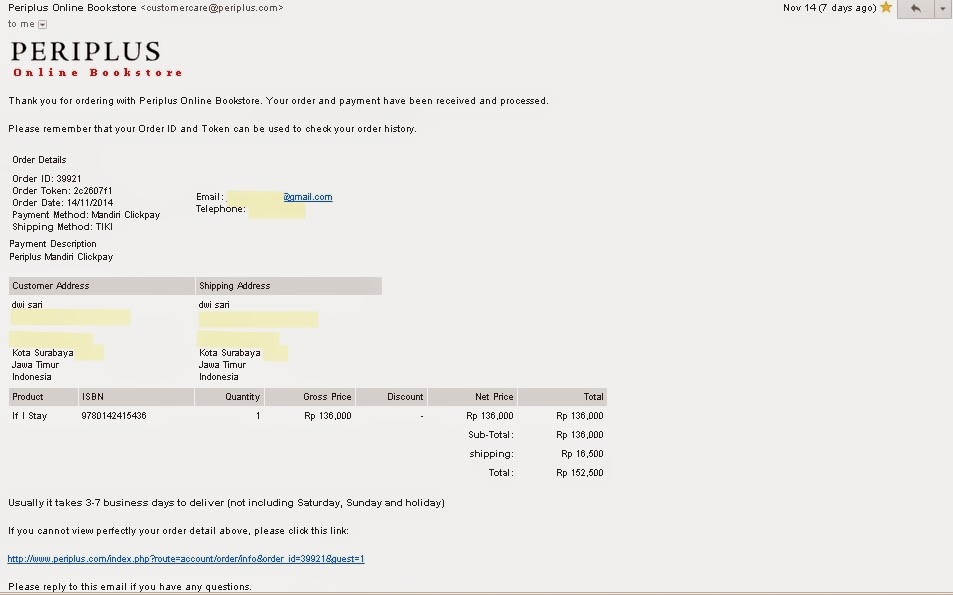Click 'Please reply to this email' line
Image resolution: width=953 pixels, height=595 pixels.
[130, 586]
